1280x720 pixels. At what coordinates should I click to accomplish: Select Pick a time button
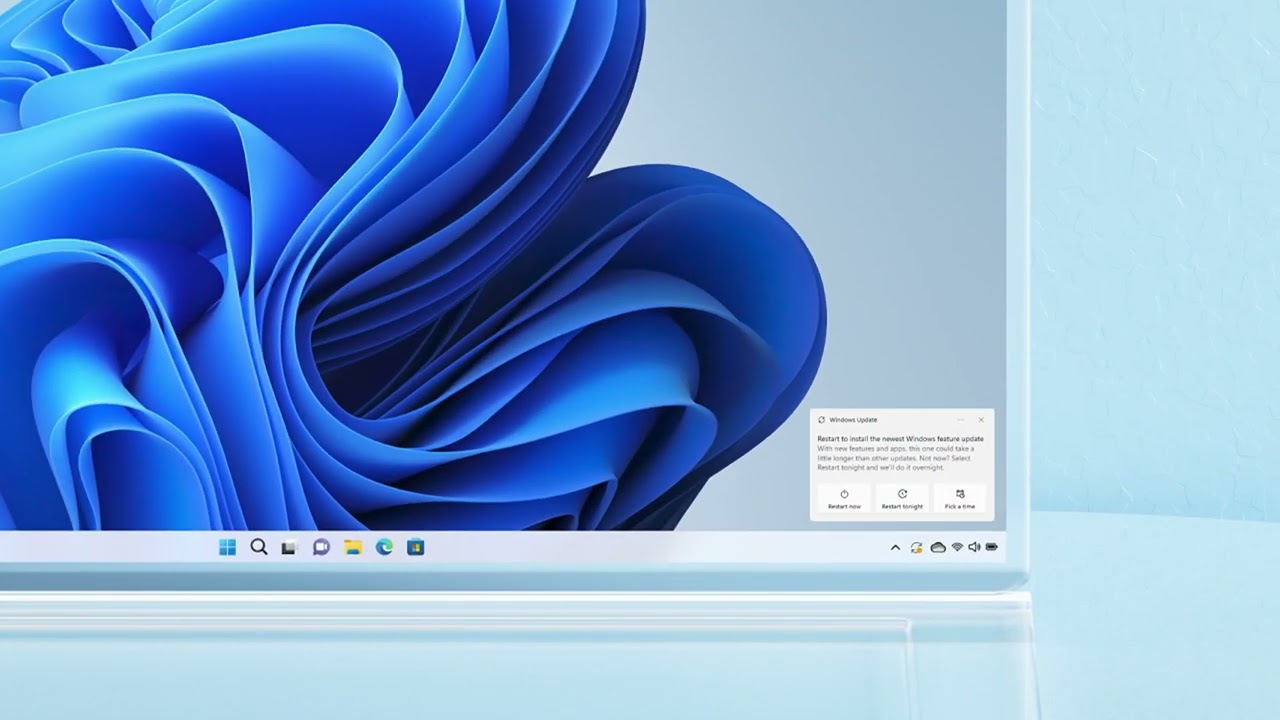(x=960, y=499)
